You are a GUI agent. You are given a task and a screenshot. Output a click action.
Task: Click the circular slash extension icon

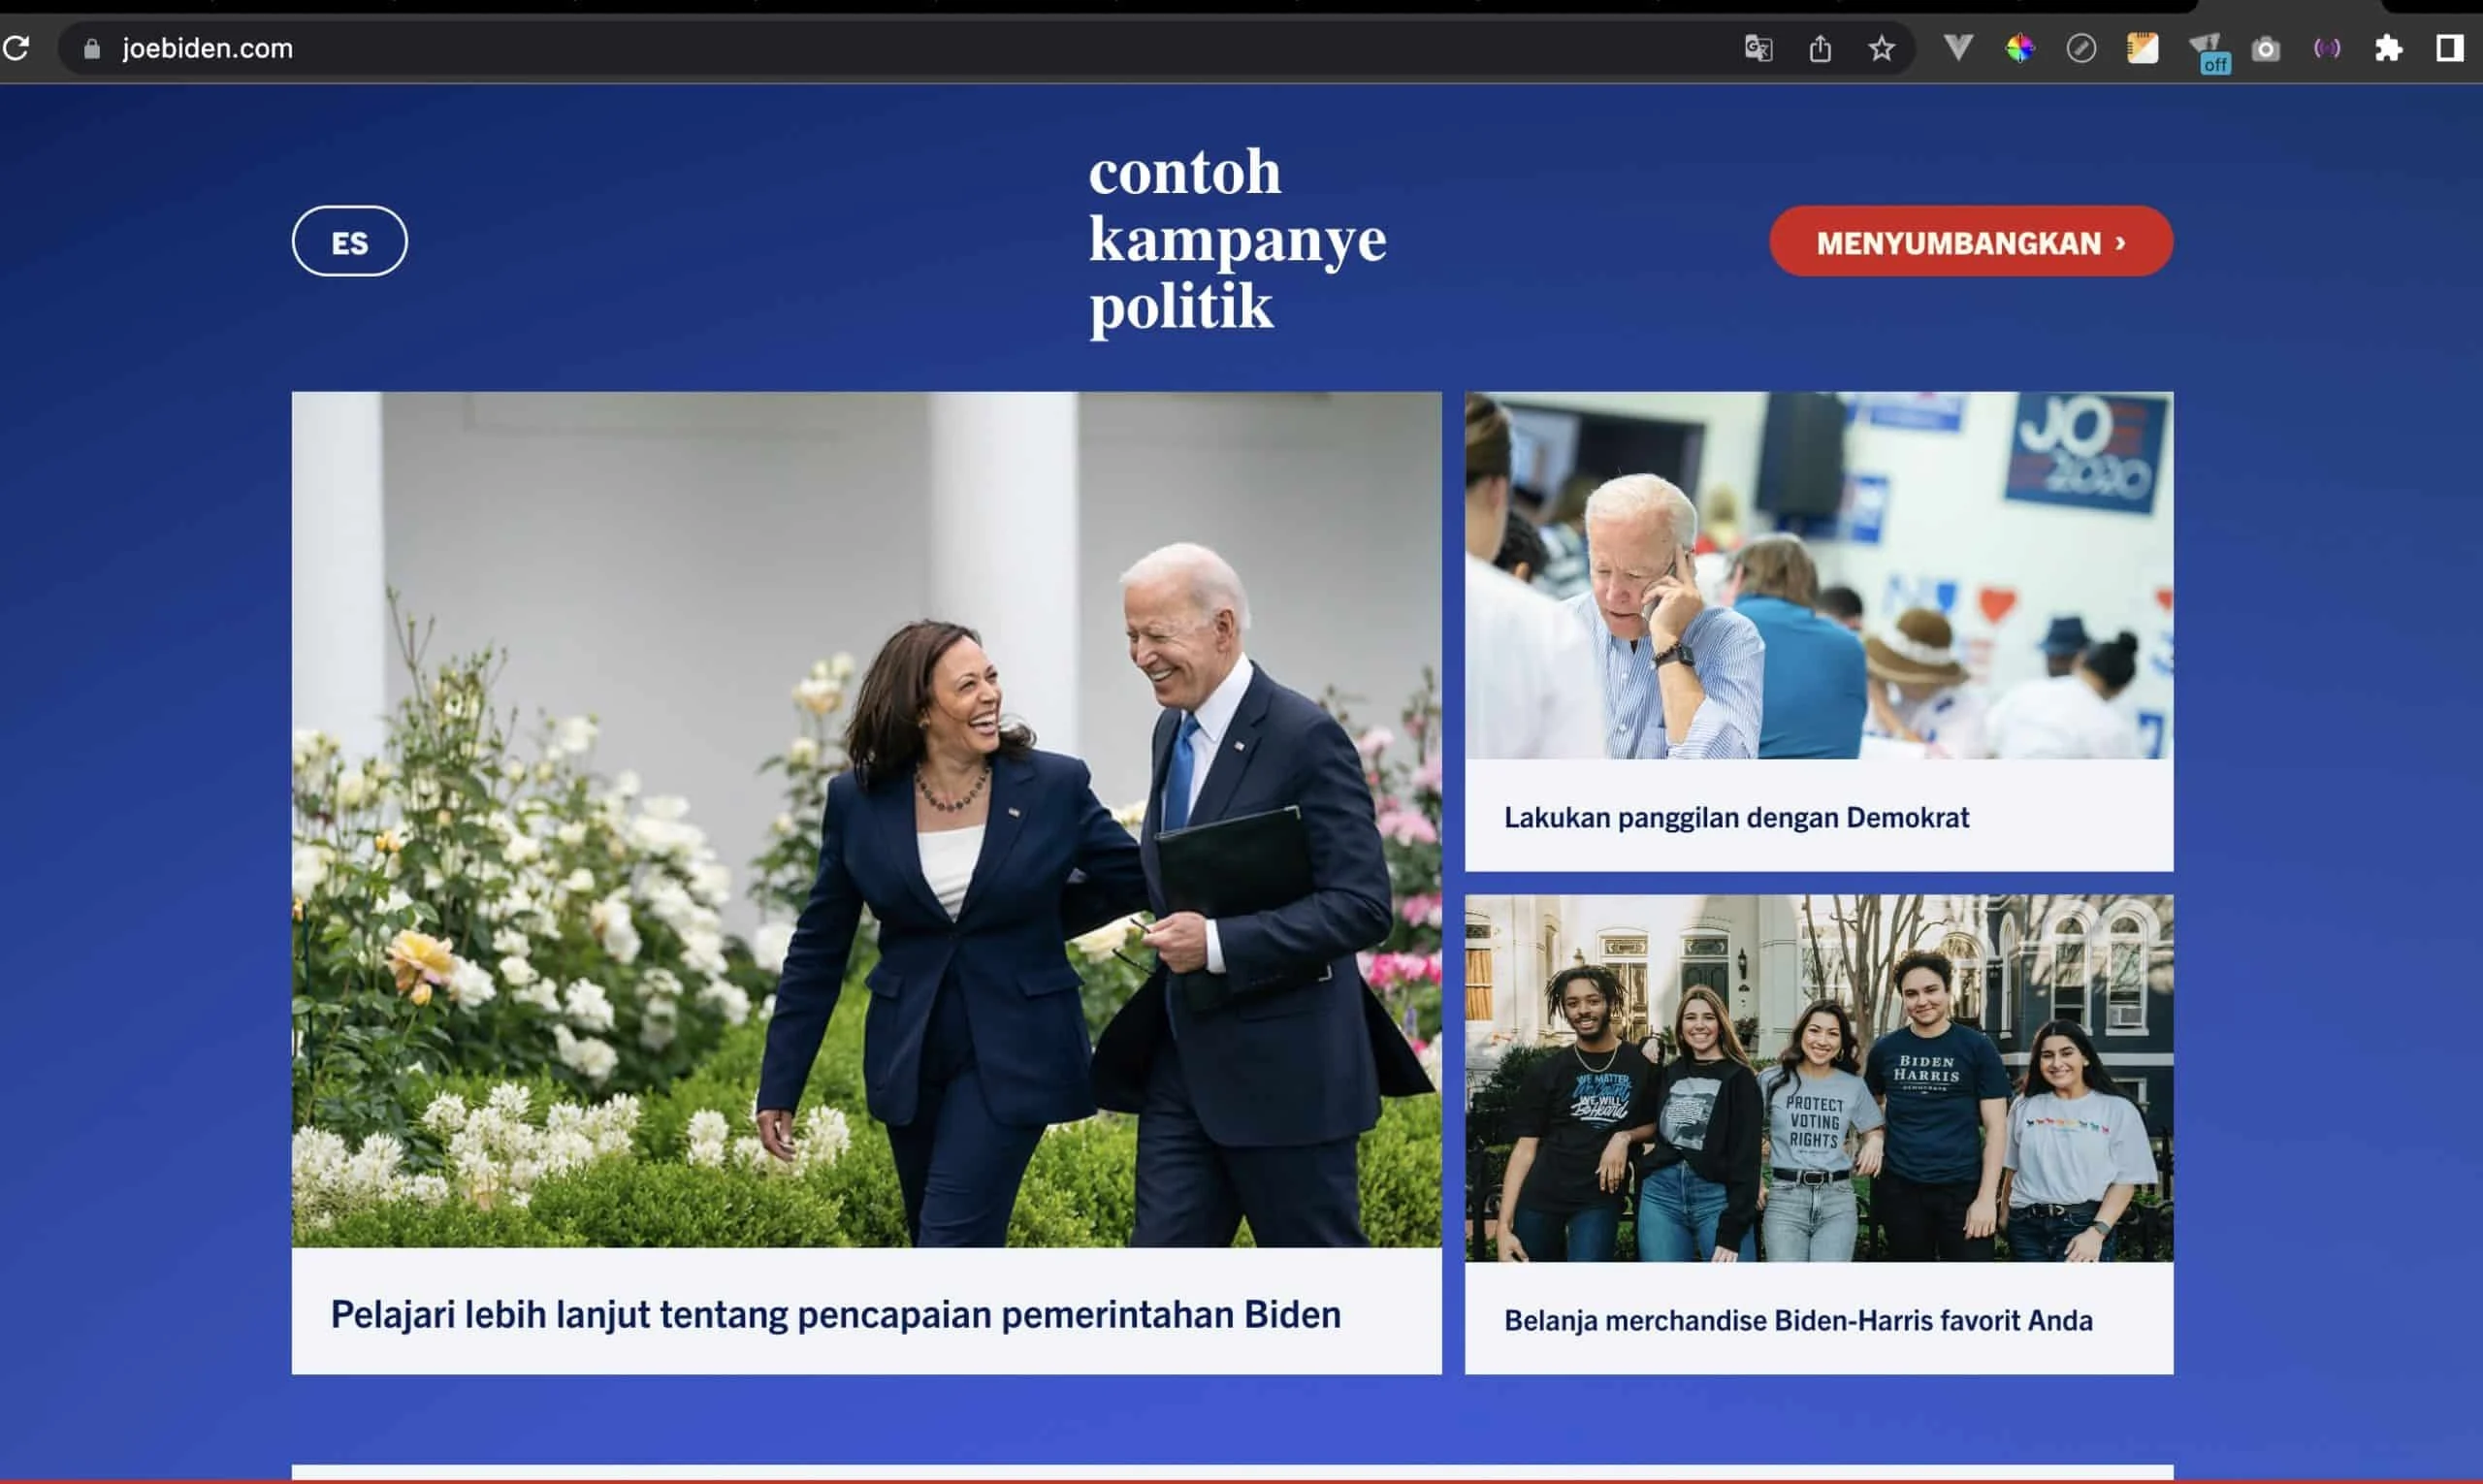[x=2081, y=48]
